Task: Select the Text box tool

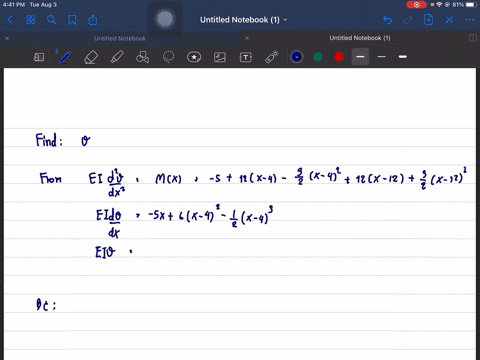Action: click(x=246, y=57)
